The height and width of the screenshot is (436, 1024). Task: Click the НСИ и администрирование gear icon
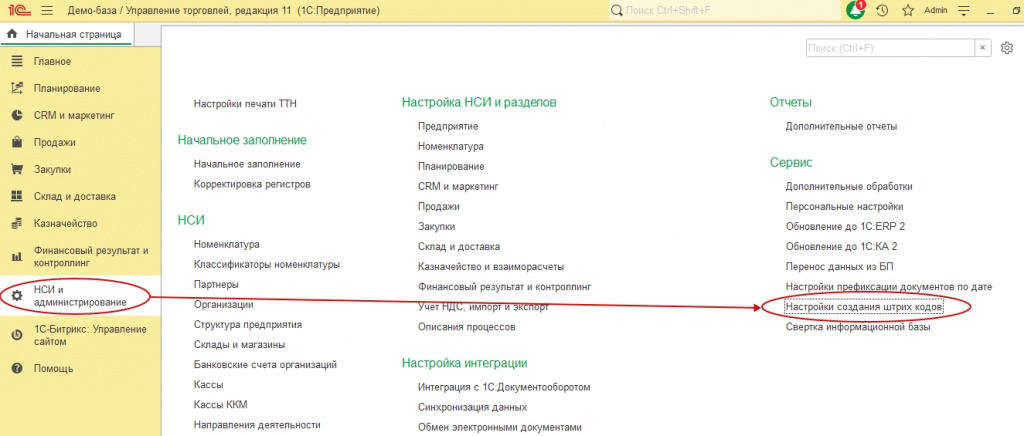[x=18, y=296]
